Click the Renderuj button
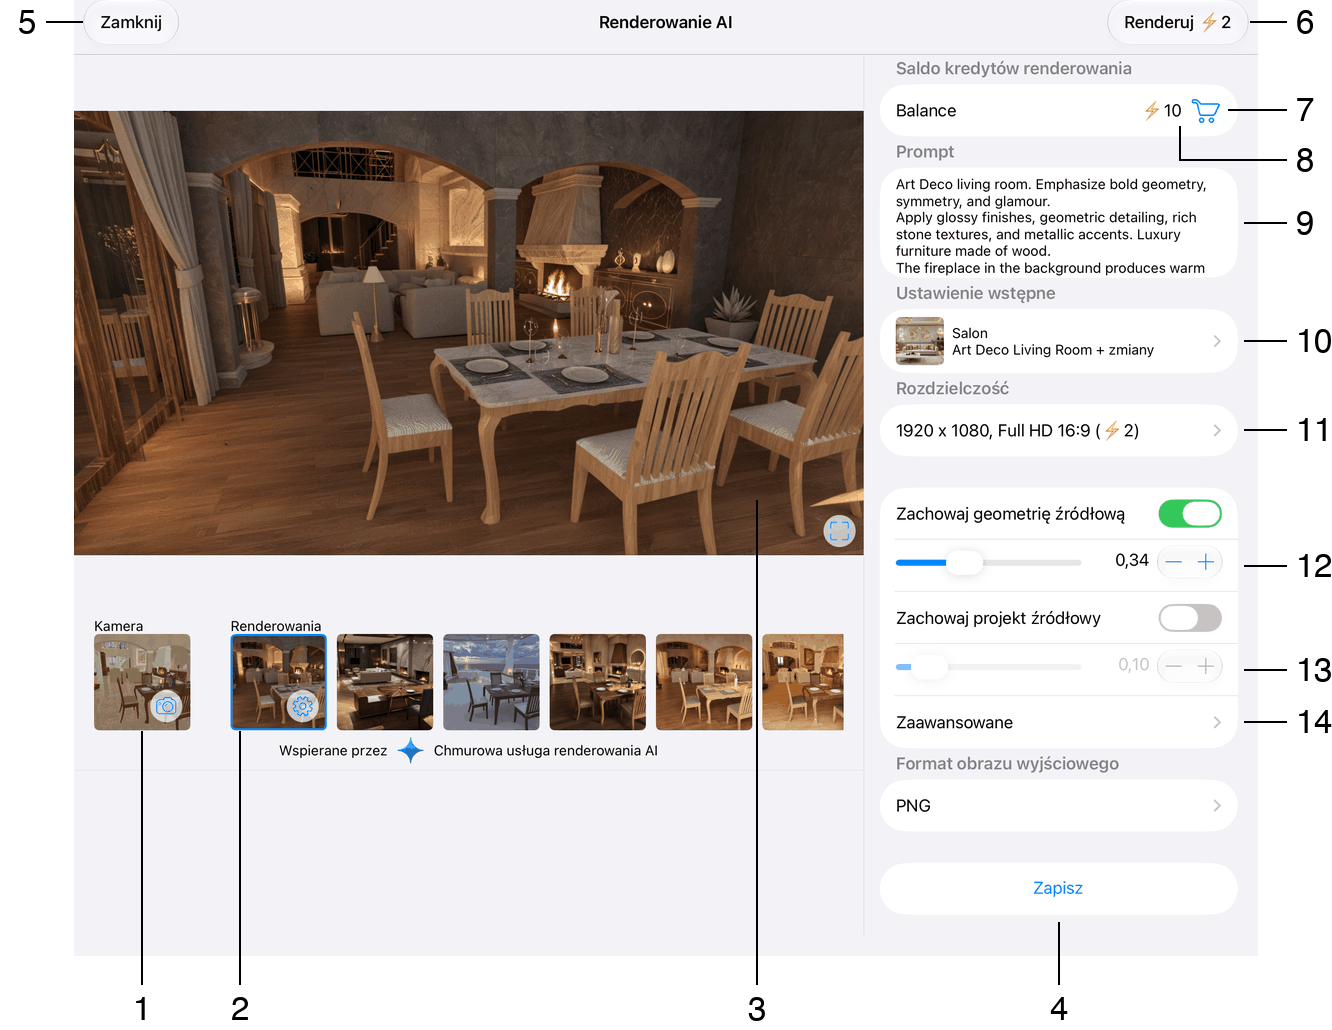The image size is (1332, 1030). [x=1177, y=22]
